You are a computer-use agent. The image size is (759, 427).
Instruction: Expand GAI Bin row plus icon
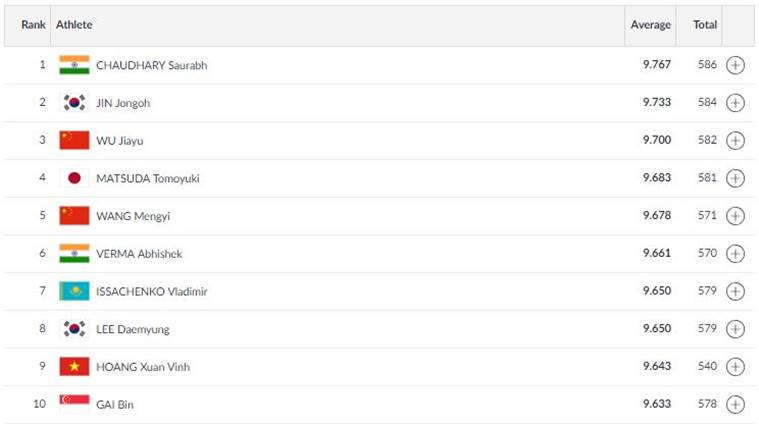tap(735, 404)
